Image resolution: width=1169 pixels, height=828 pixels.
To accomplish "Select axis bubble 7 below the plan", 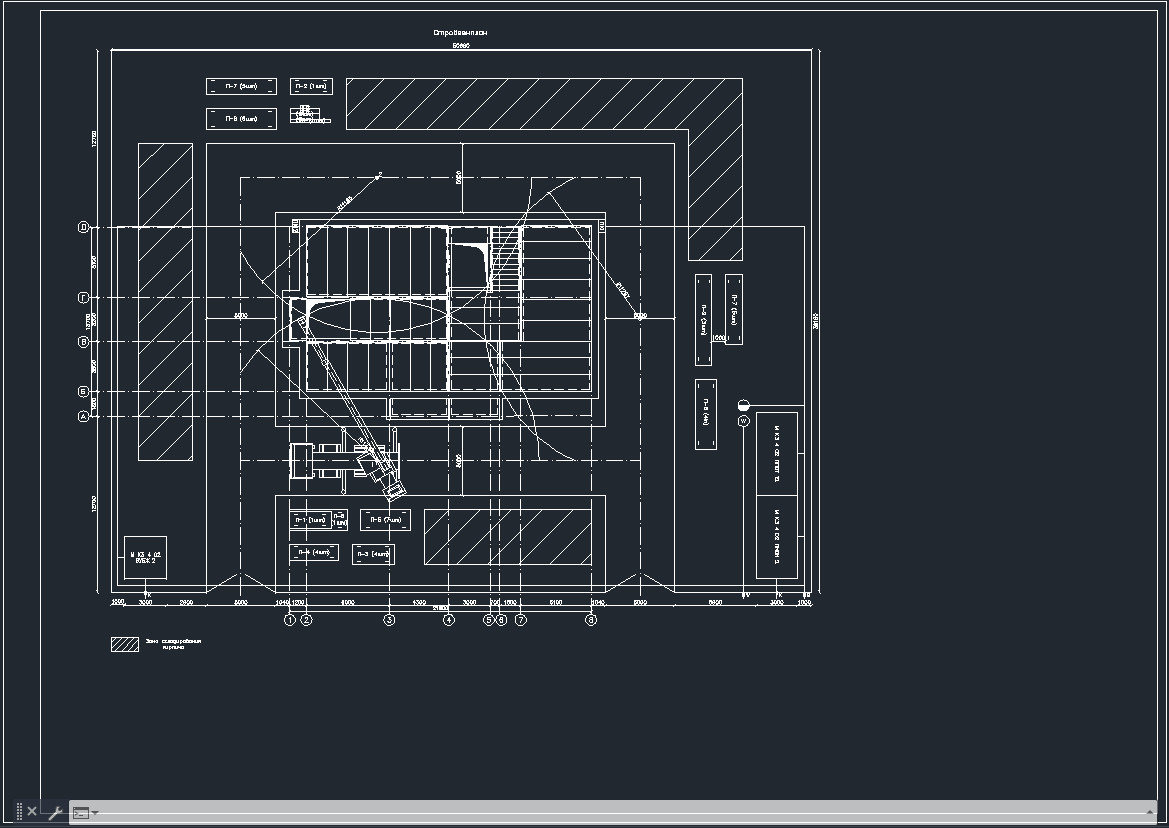I will 520,620.
